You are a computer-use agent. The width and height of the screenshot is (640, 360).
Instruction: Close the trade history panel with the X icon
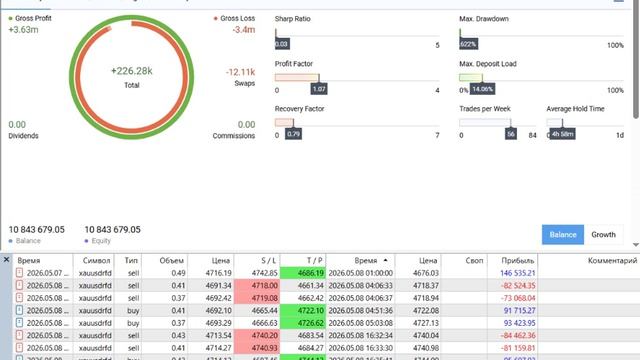click(x=7, y=260)
